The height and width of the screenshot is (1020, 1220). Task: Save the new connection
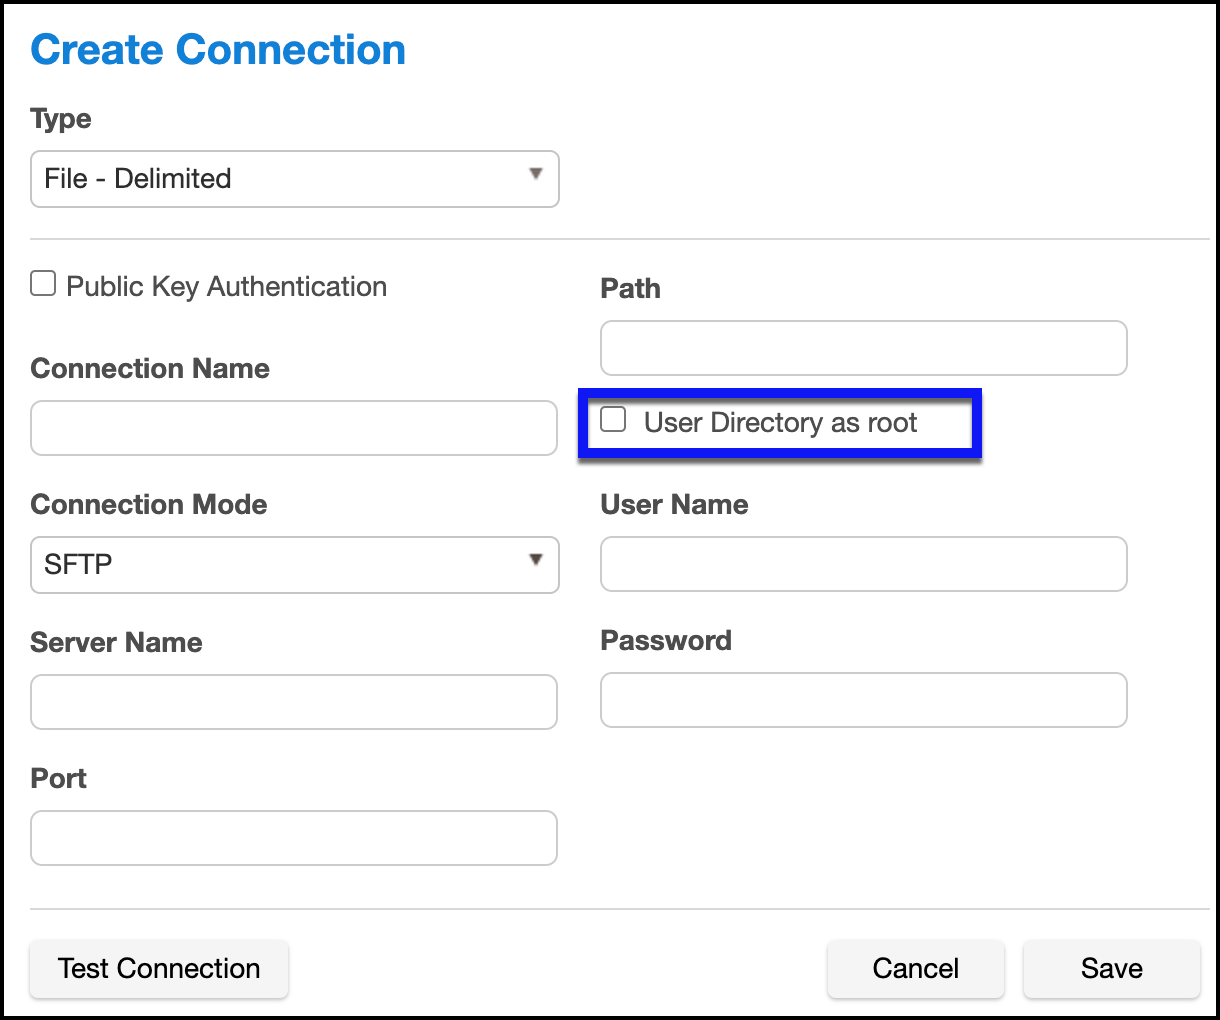pyautogui.click(x=1111, y=968)
